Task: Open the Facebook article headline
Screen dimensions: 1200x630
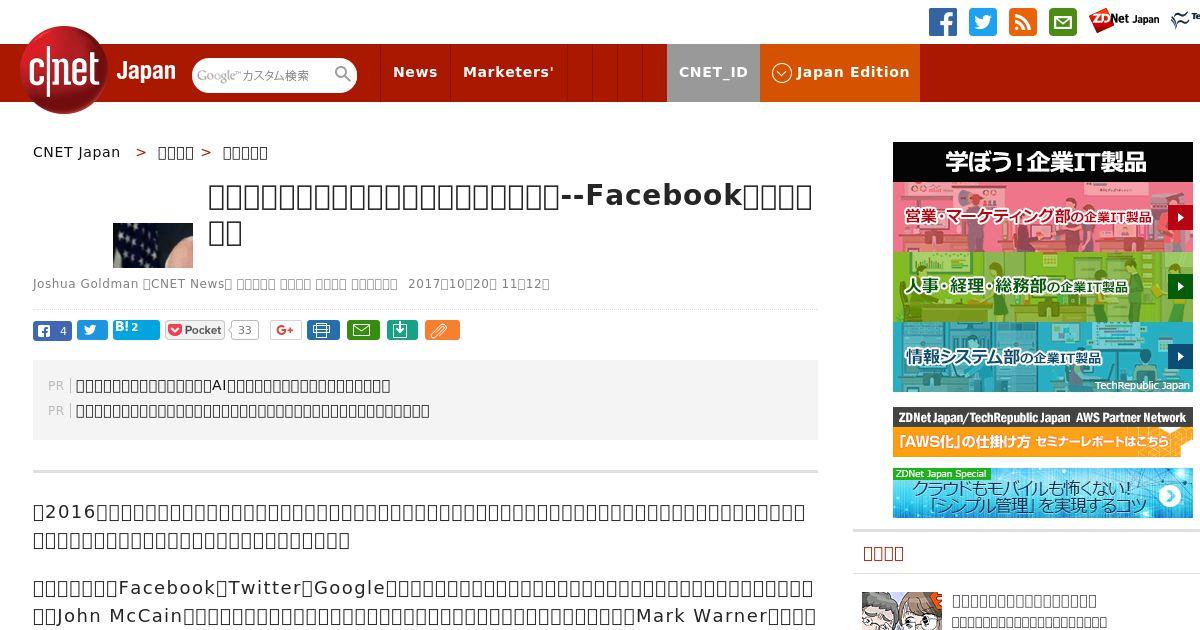Action: pyautogui.click(x=510, y=213)
